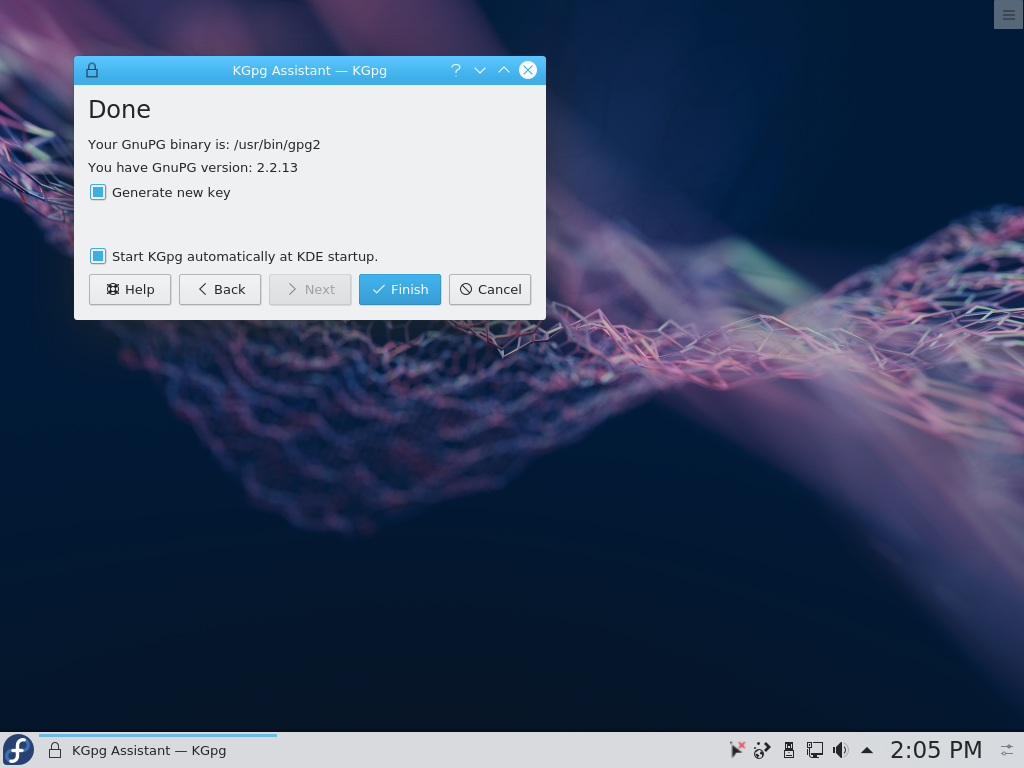
Task: Click the lock icon in the dialog title bar
Action: (92, 71)
